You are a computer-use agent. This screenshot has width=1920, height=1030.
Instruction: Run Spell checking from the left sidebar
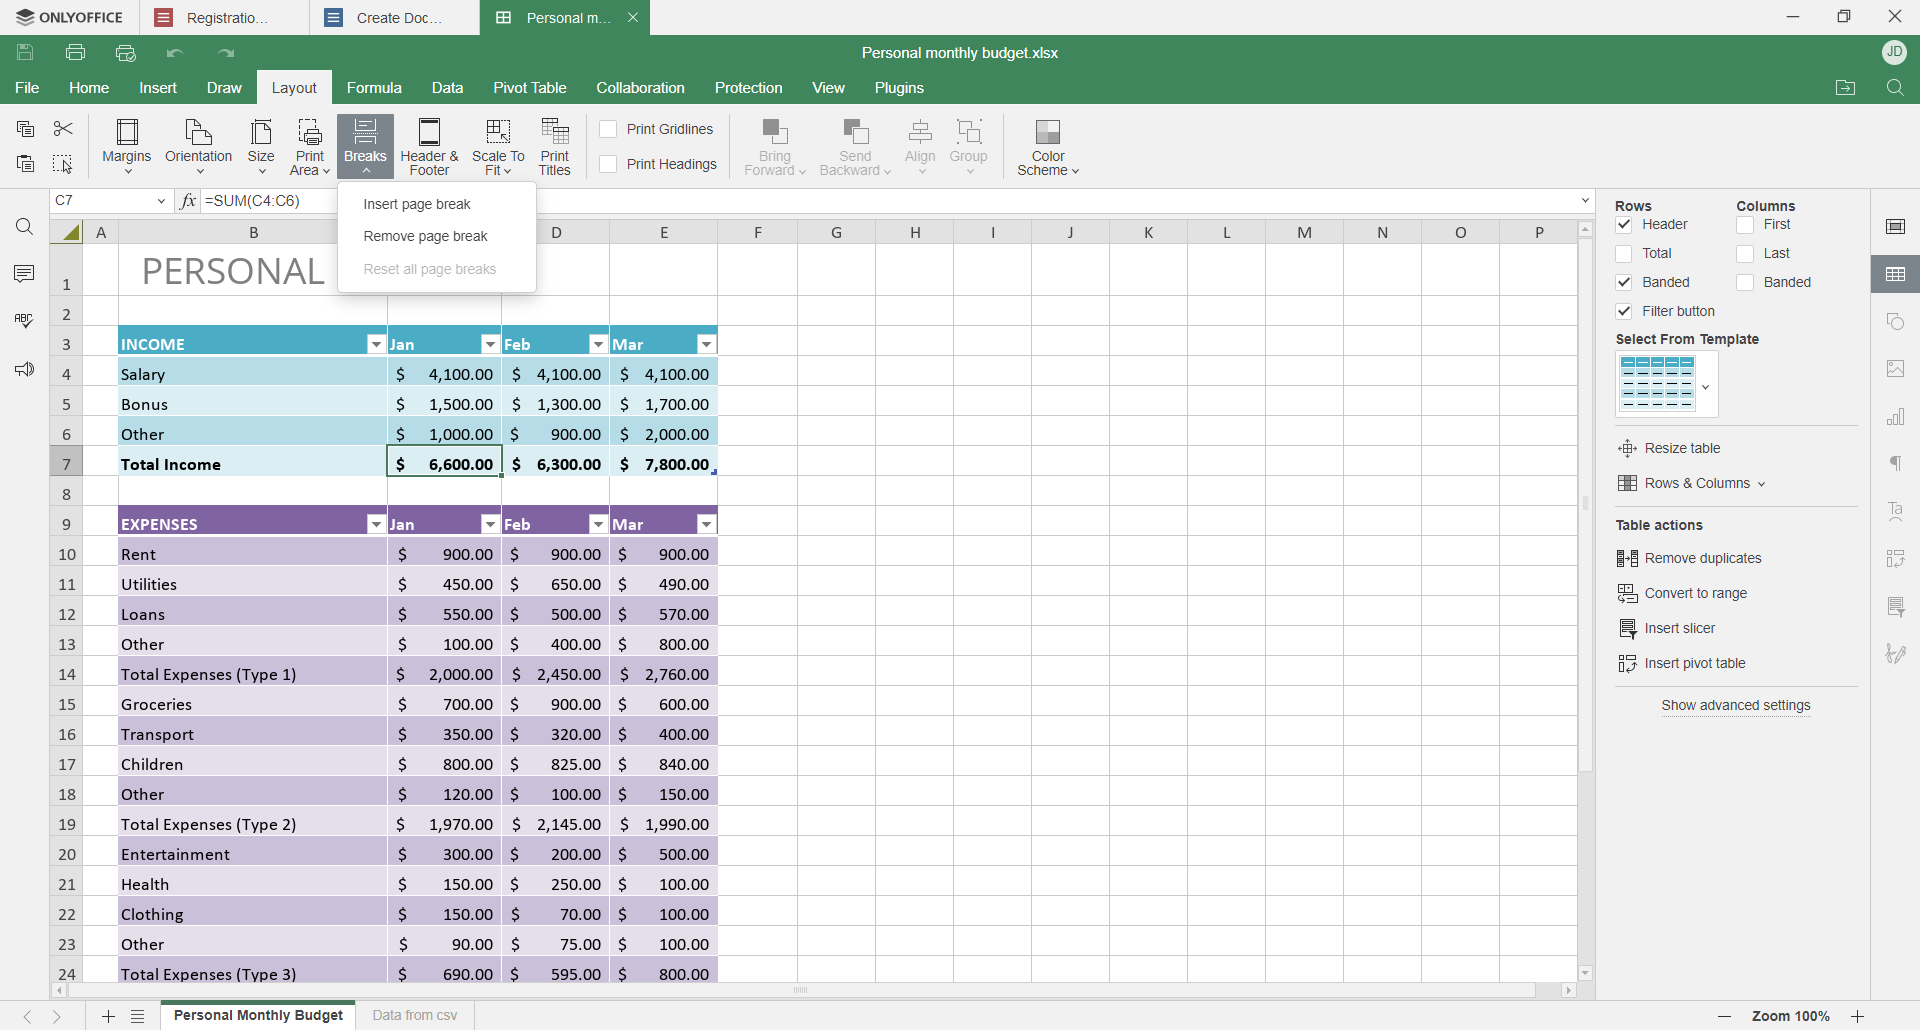pos(23,321)
